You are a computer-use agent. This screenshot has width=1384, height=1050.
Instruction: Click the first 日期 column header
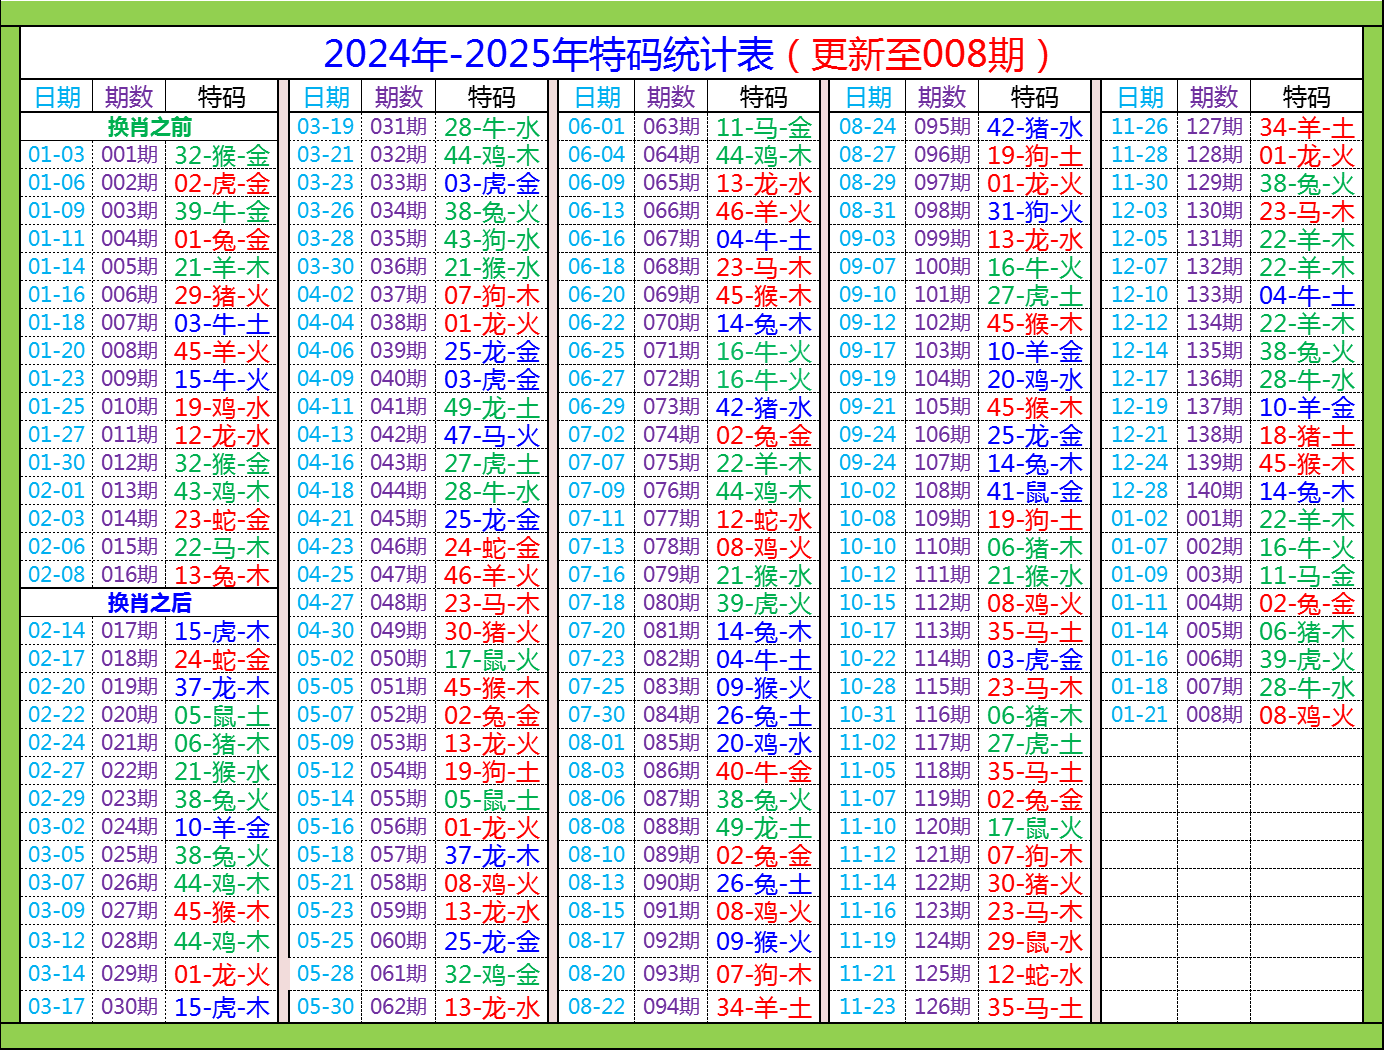pos(57,97)
